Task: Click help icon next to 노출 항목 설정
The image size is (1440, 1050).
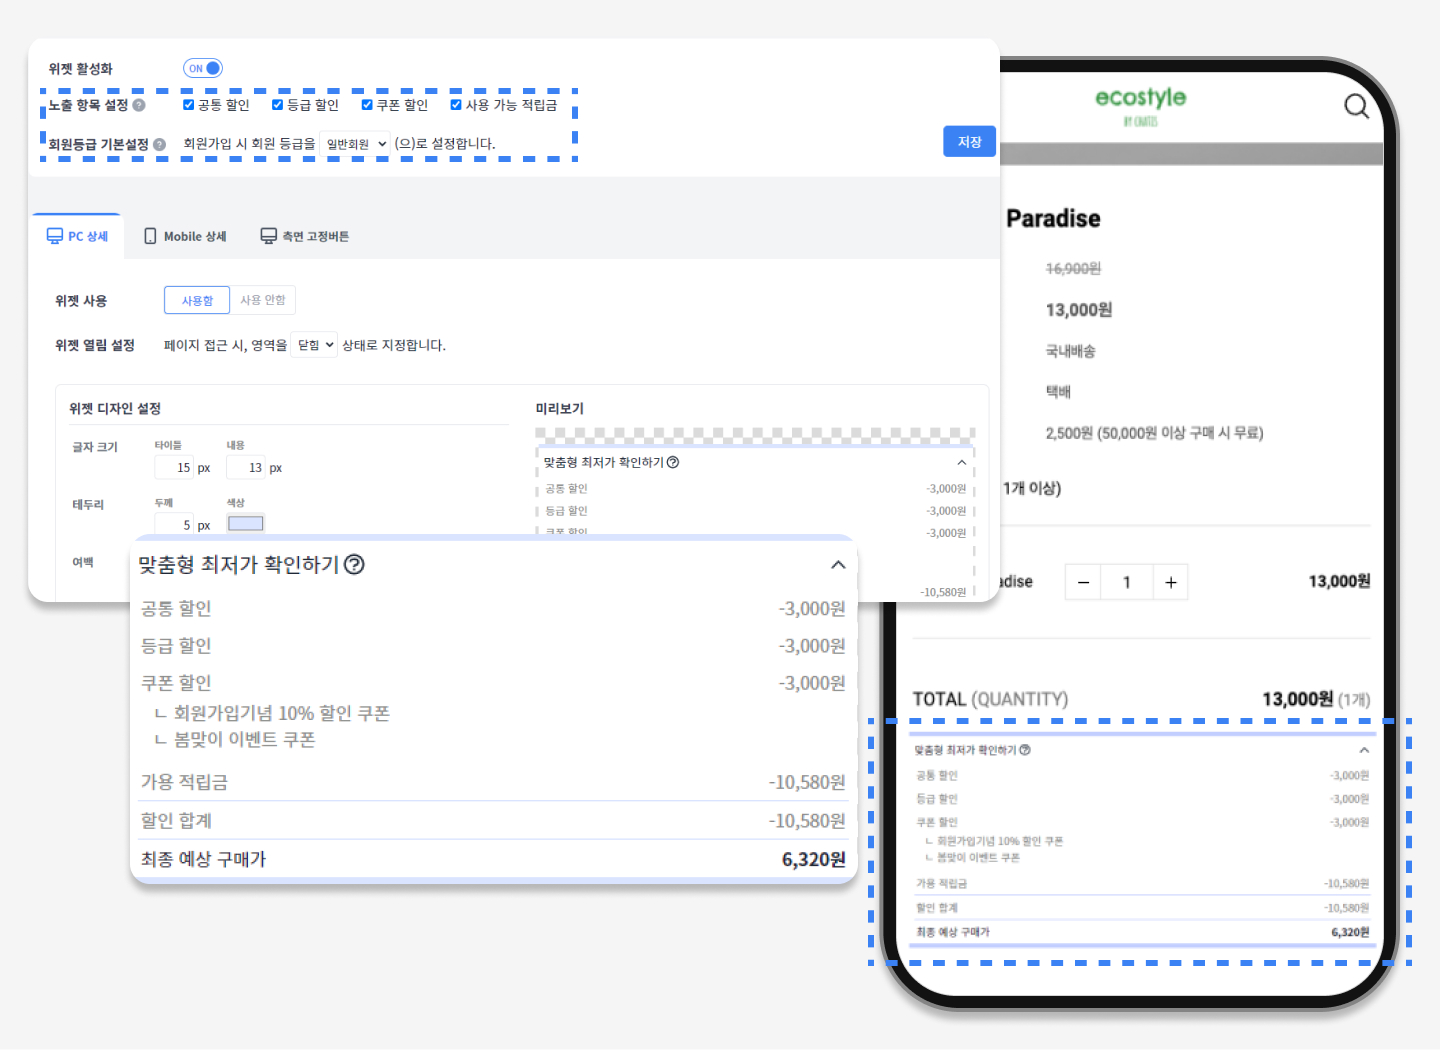Action: [139, 105]
